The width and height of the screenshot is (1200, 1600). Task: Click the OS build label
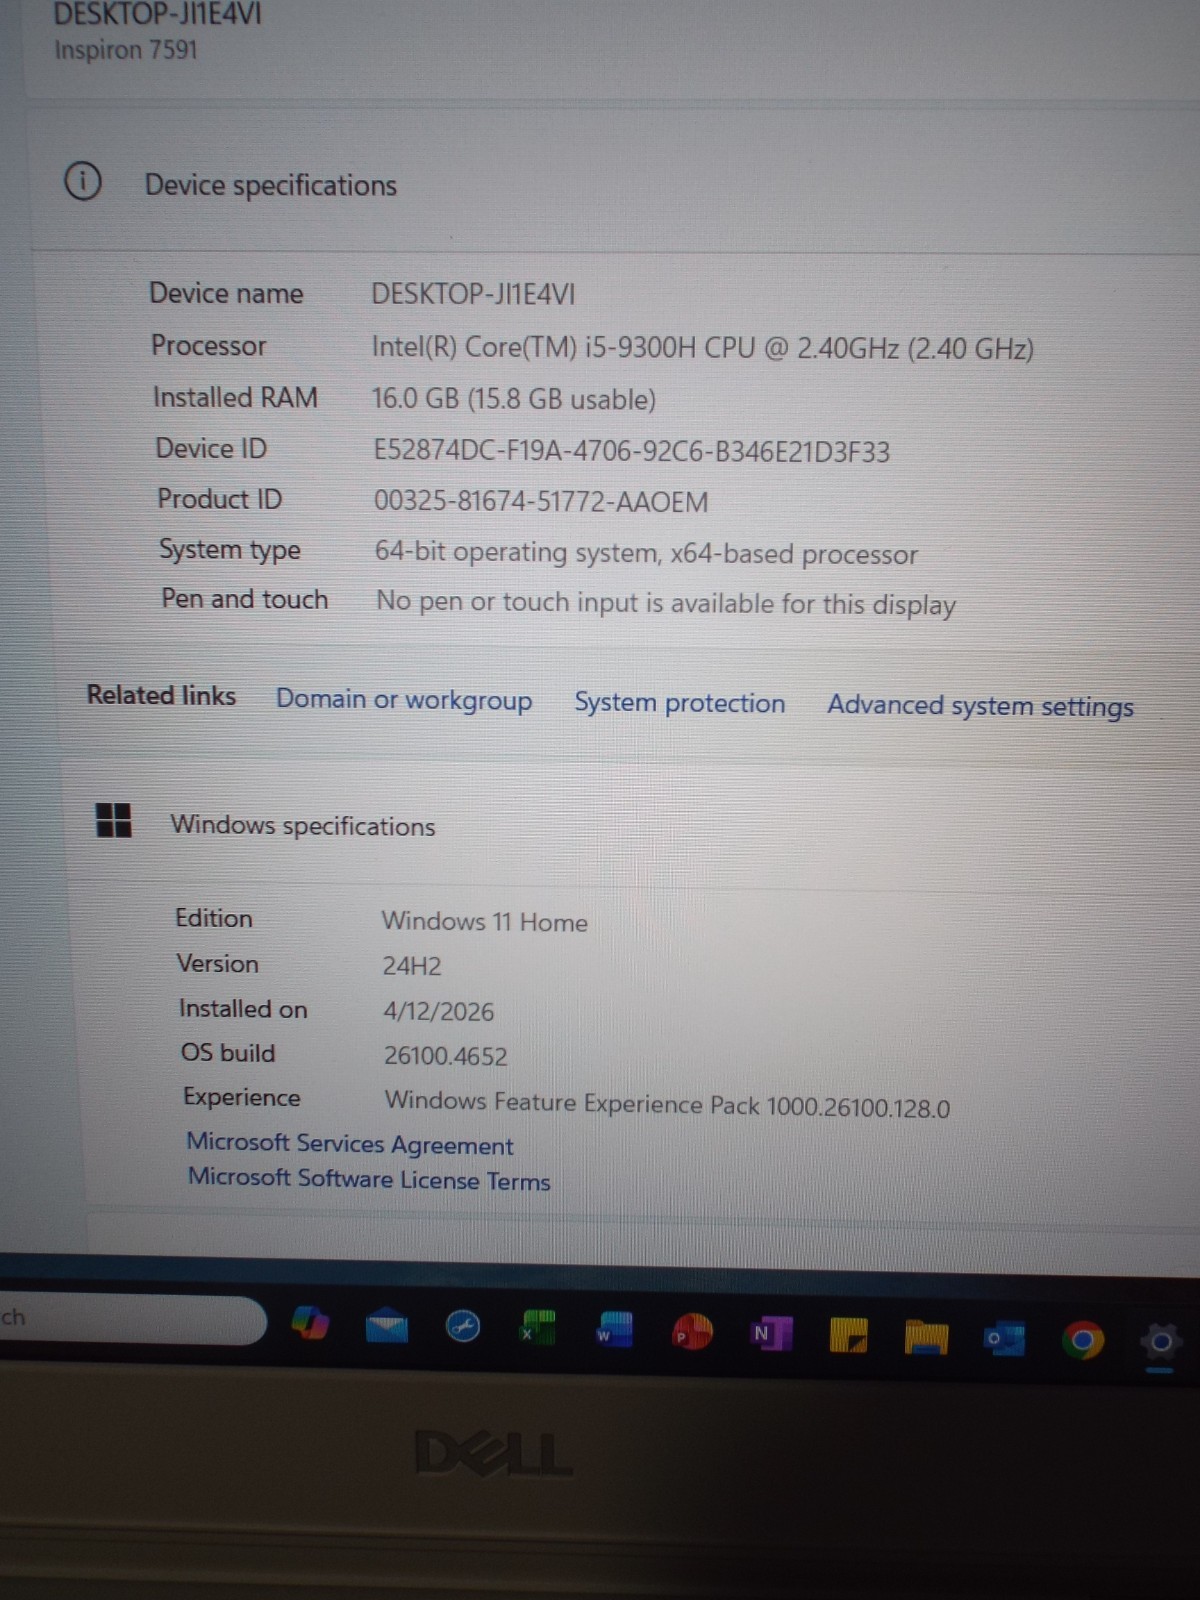(228, 1053)
